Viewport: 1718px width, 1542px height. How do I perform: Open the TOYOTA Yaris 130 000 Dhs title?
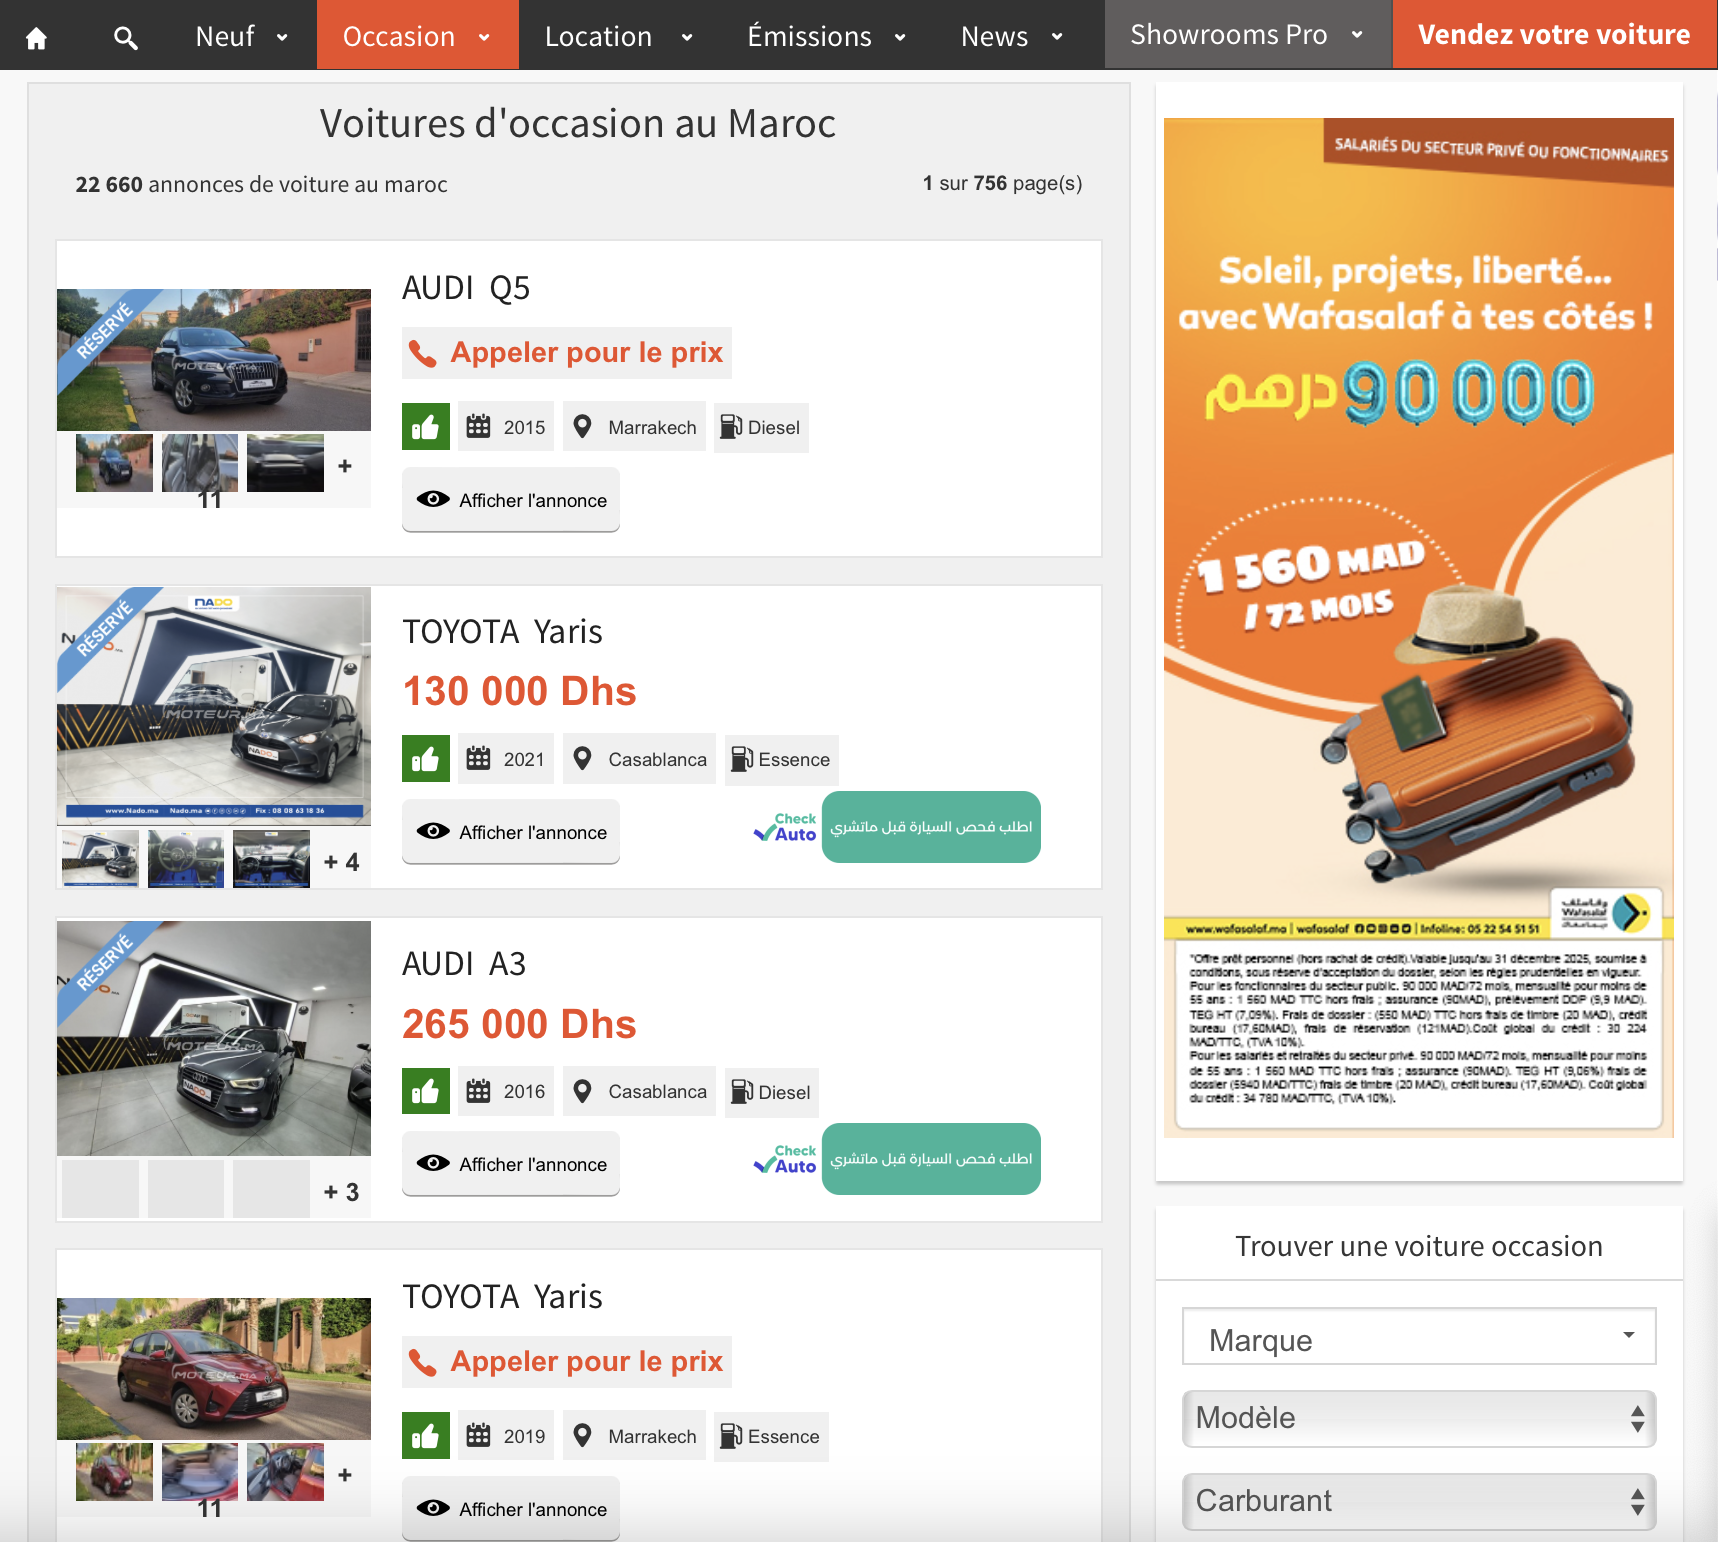503,632
